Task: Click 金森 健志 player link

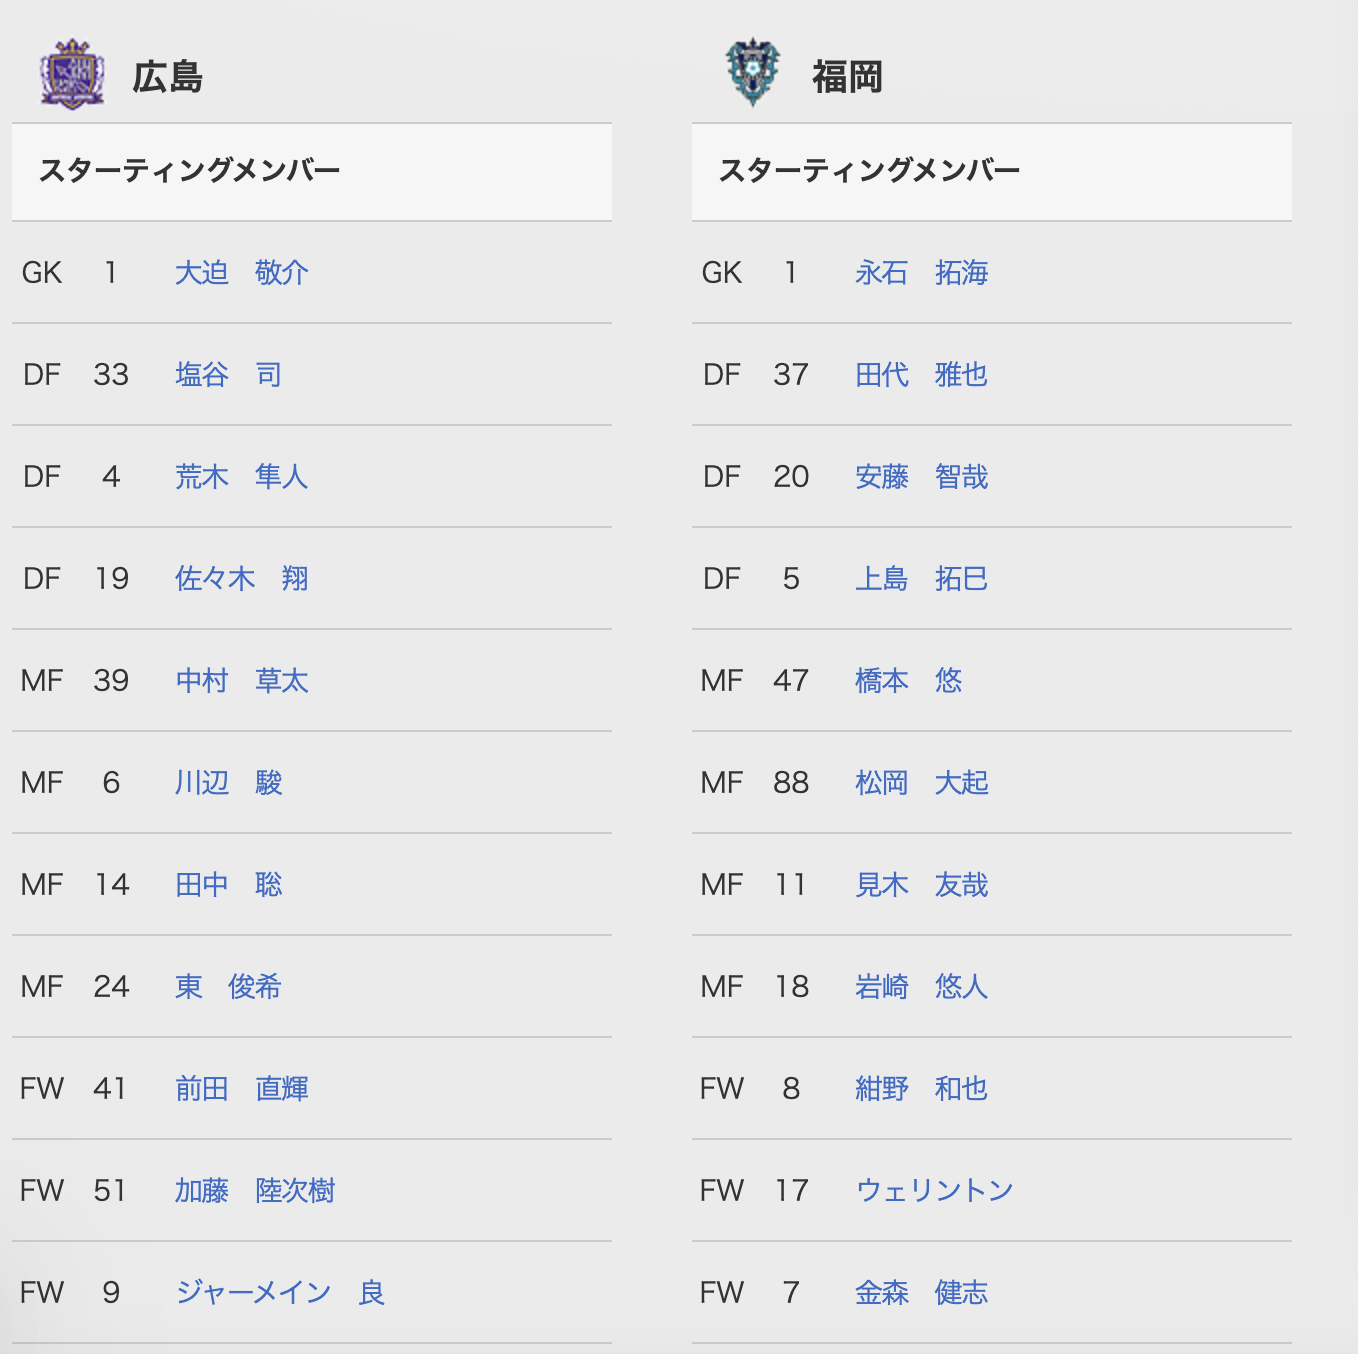Action: [922, 1292]
